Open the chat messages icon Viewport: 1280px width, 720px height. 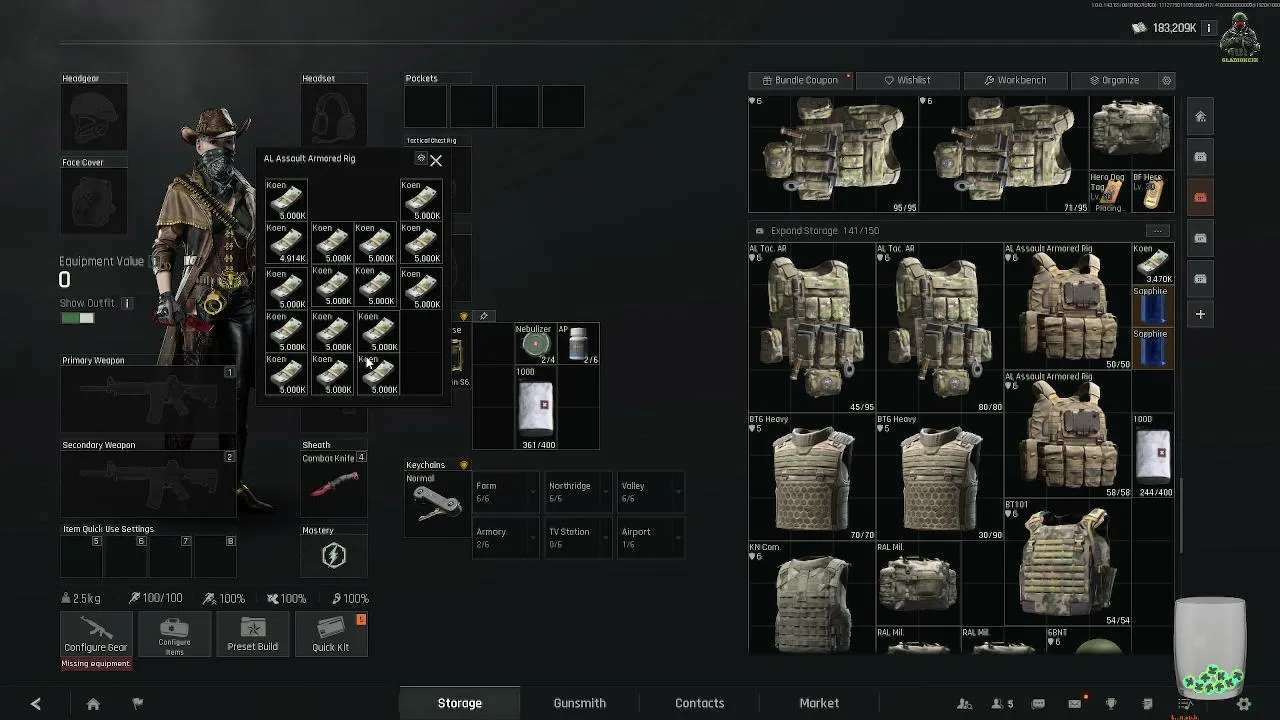click(x=1038, y=704)
